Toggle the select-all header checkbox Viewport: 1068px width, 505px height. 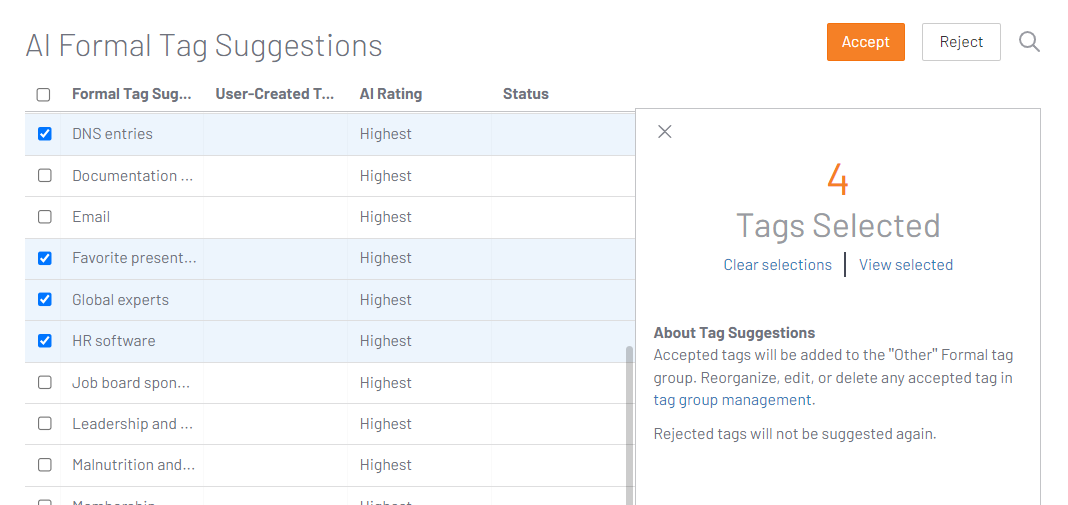(x=44, y=95)
